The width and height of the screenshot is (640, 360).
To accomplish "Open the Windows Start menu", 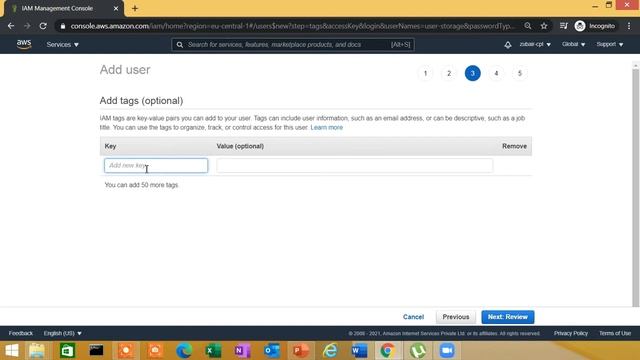I will coord(12,351).
